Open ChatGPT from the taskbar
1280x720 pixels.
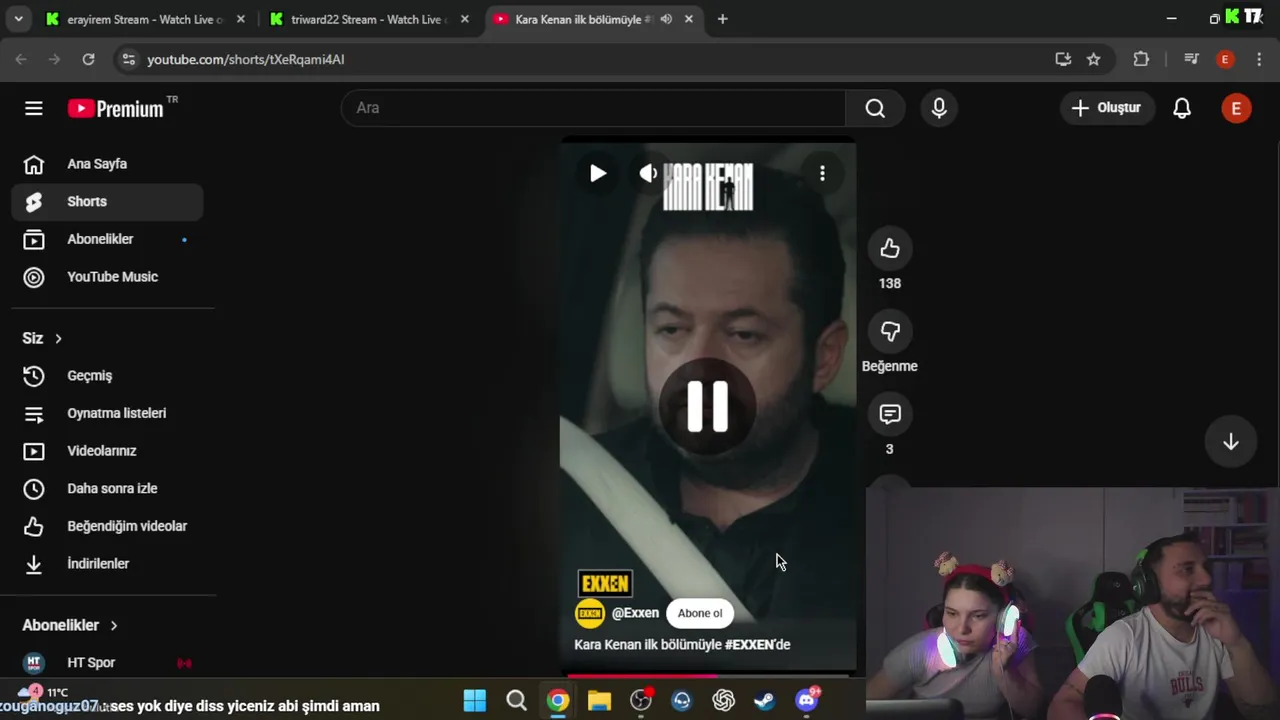coord(724,700)
